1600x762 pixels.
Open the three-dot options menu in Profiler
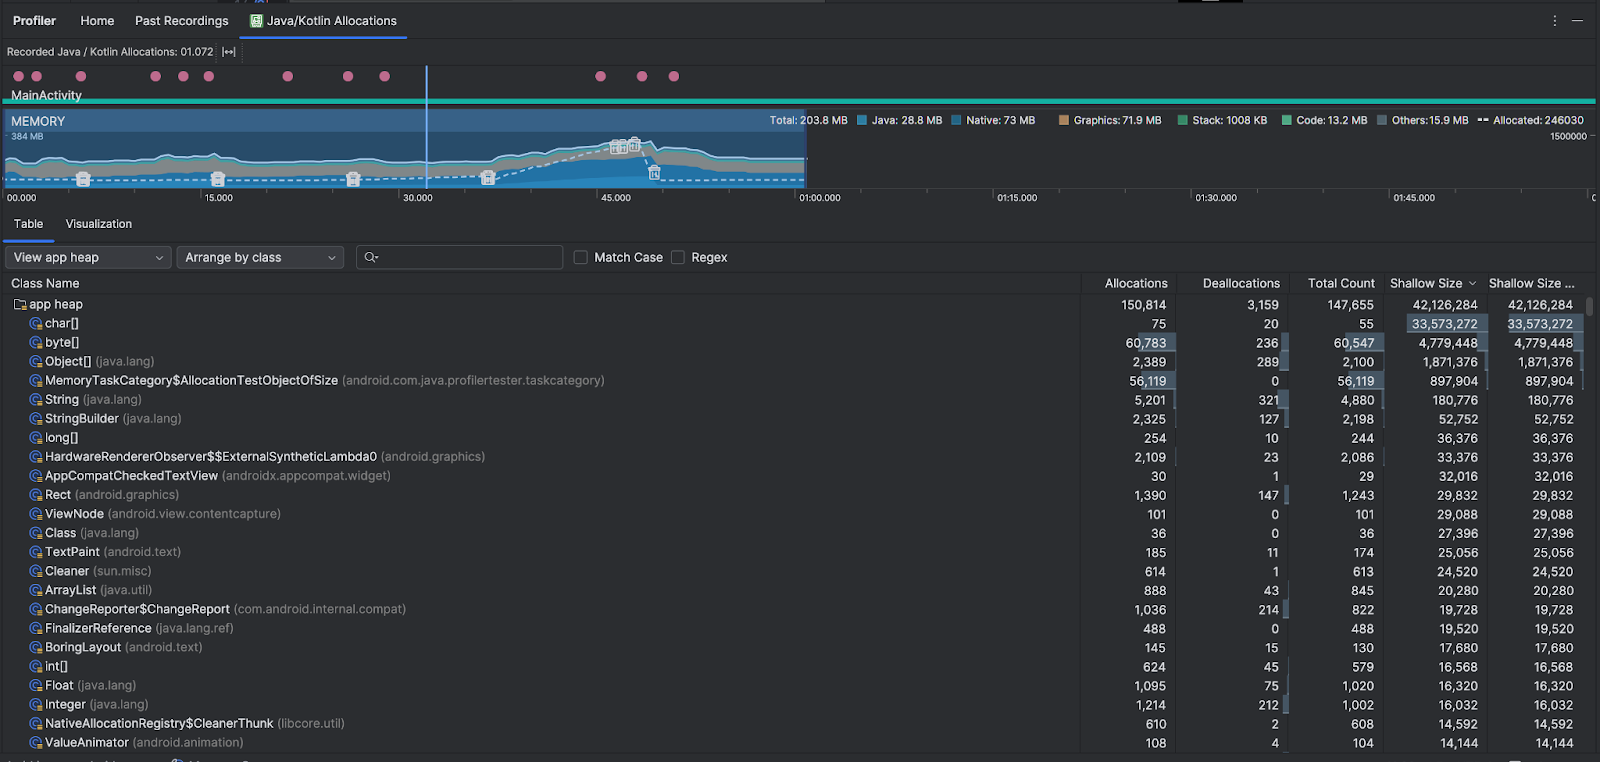tap(1554, 21)
